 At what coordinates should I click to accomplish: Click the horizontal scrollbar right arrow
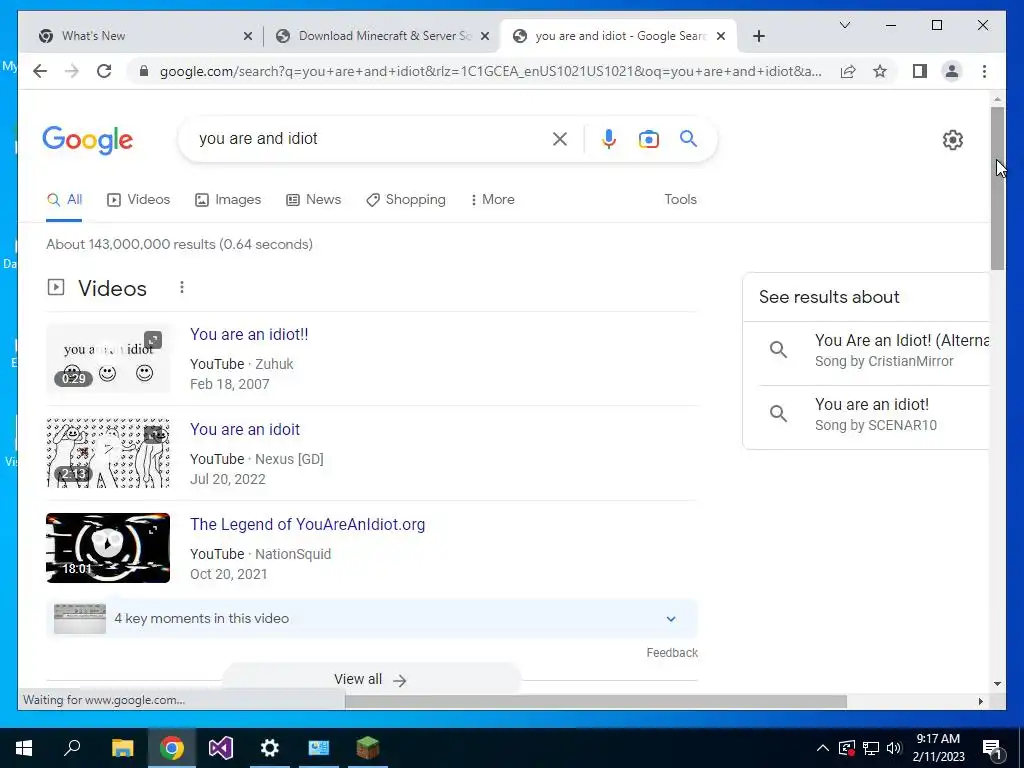click(x=980, y=701)
